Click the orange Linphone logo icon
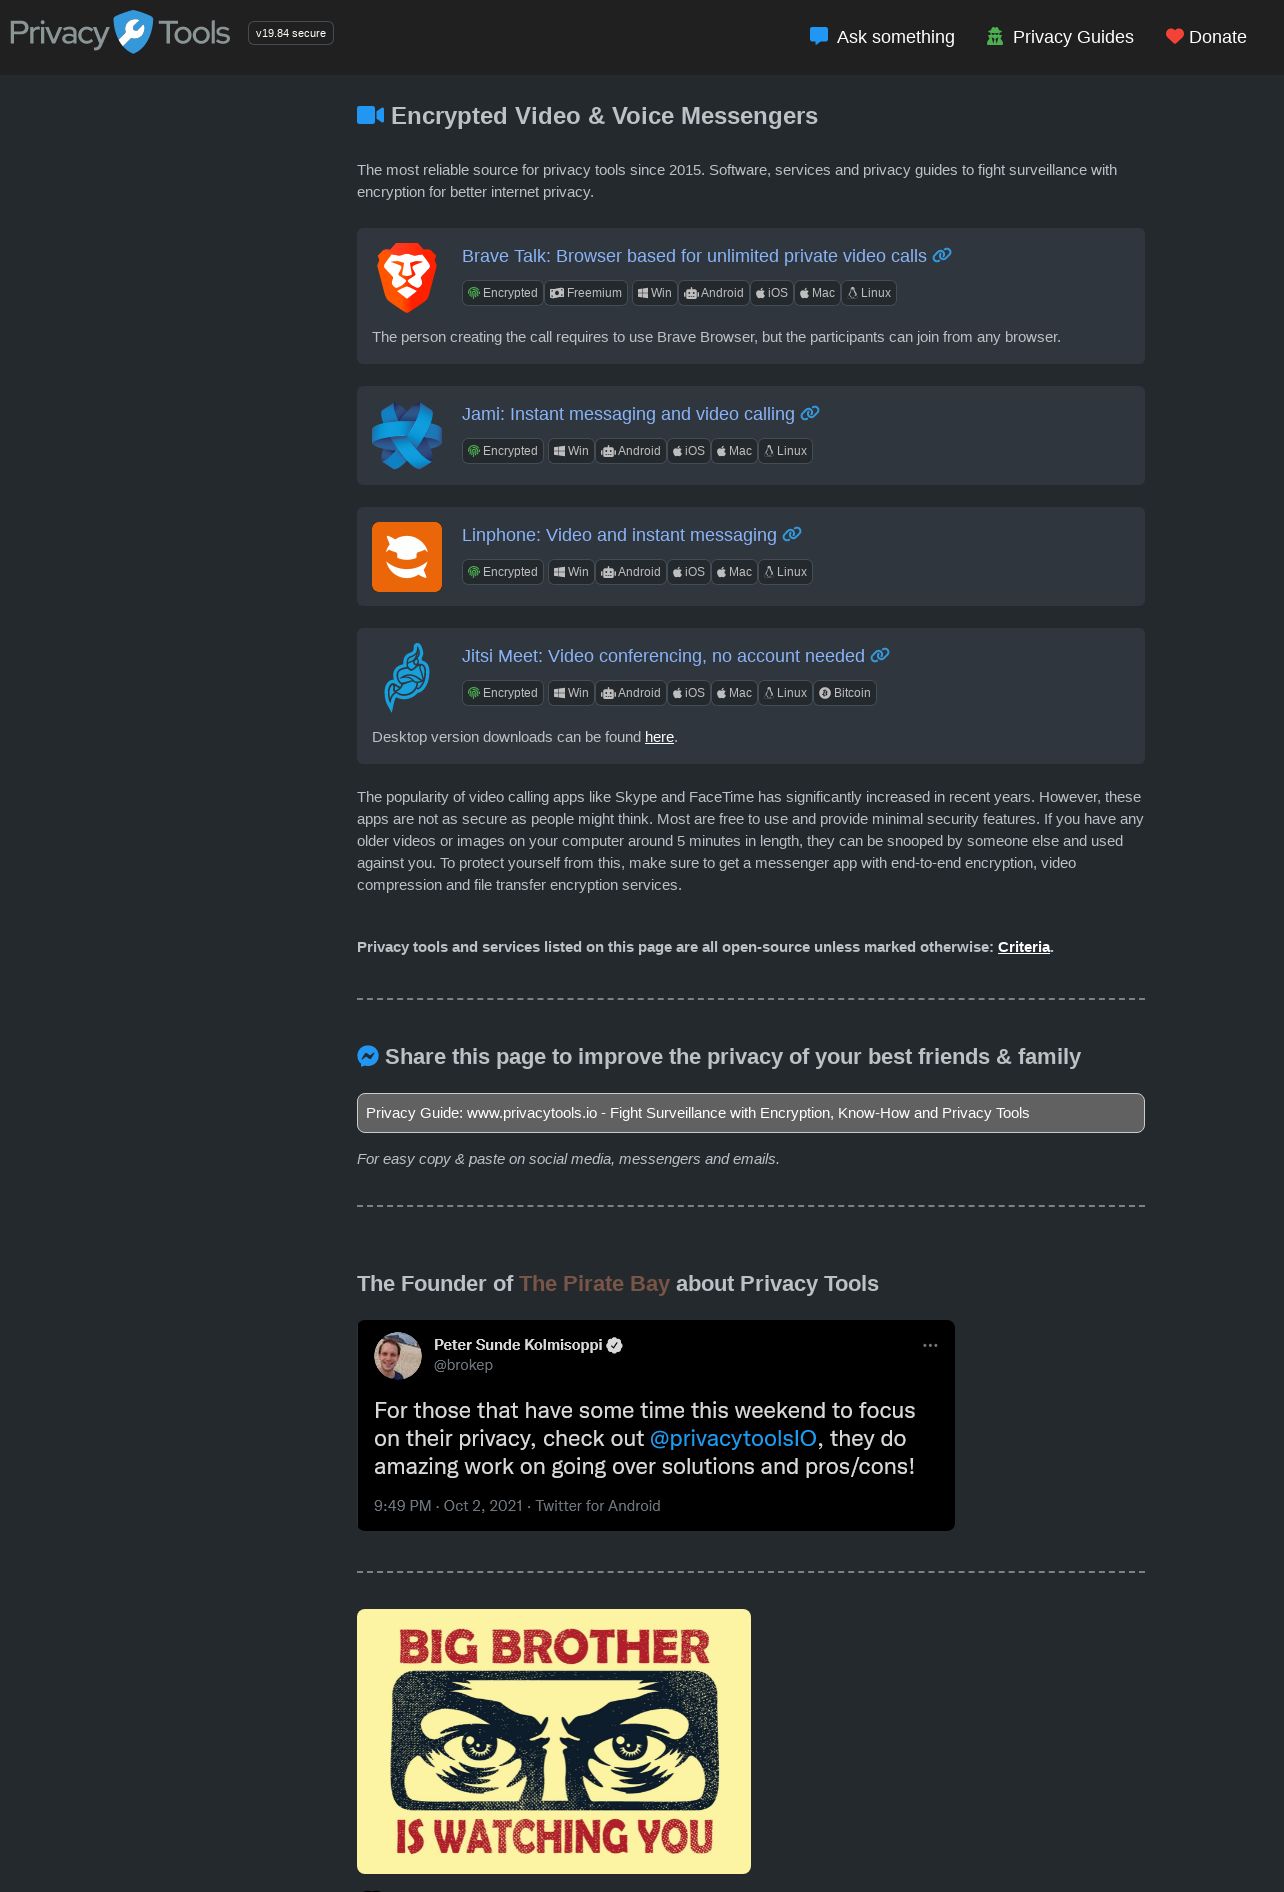 coord(407,557)
